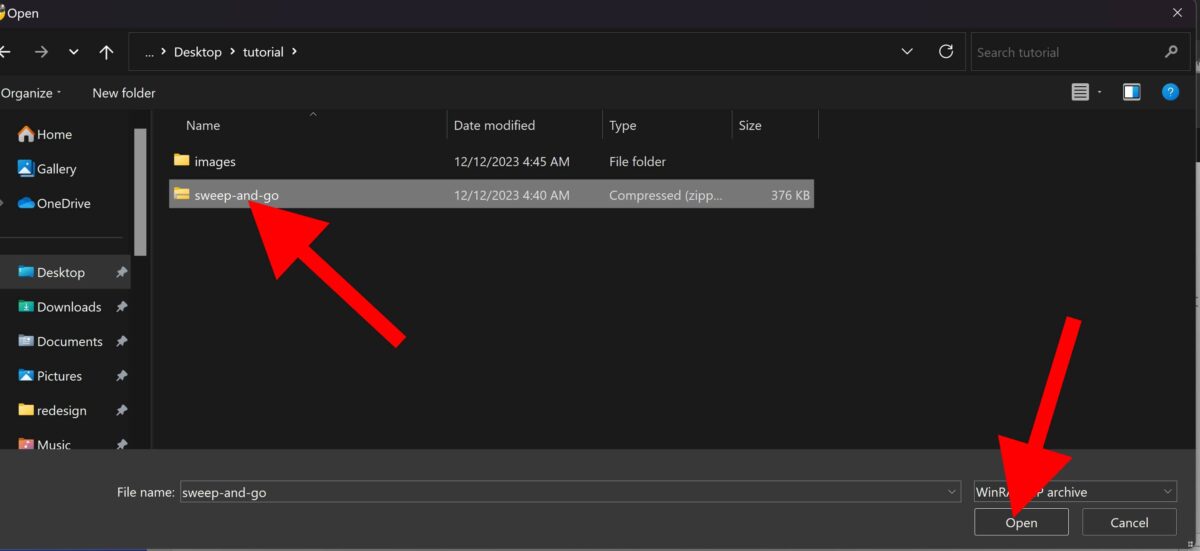The width and height of the screenshot is (1200, 551).
Task: Unpin Desktop from quick access
Action: point(121,272)
